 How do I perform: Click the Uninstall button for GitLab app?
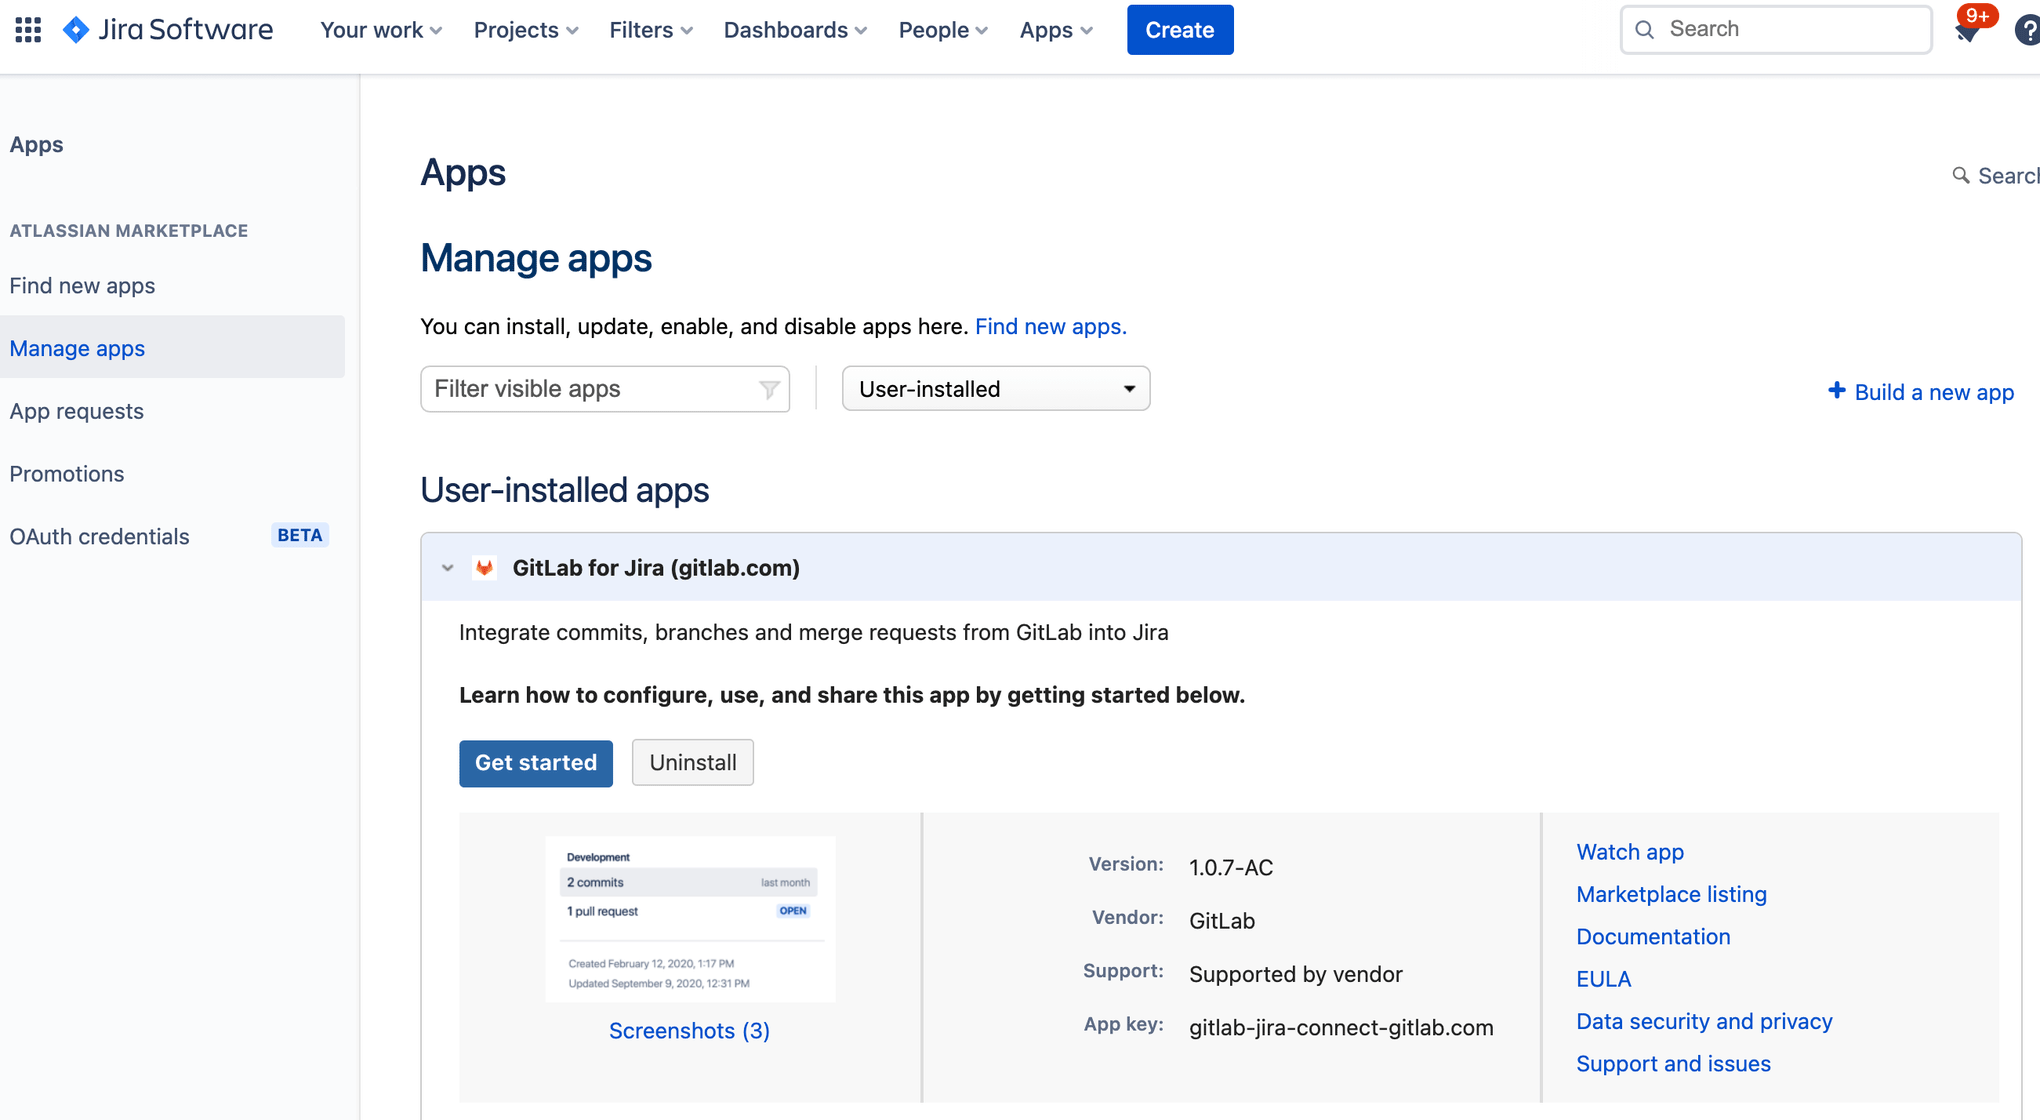691,763
